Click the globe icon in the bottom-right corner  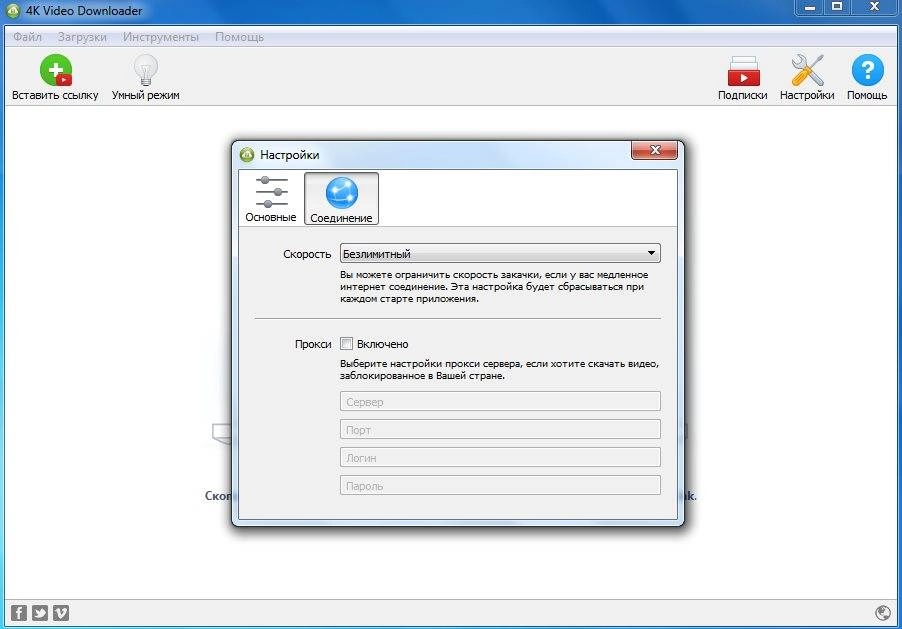tap(882, 613)
